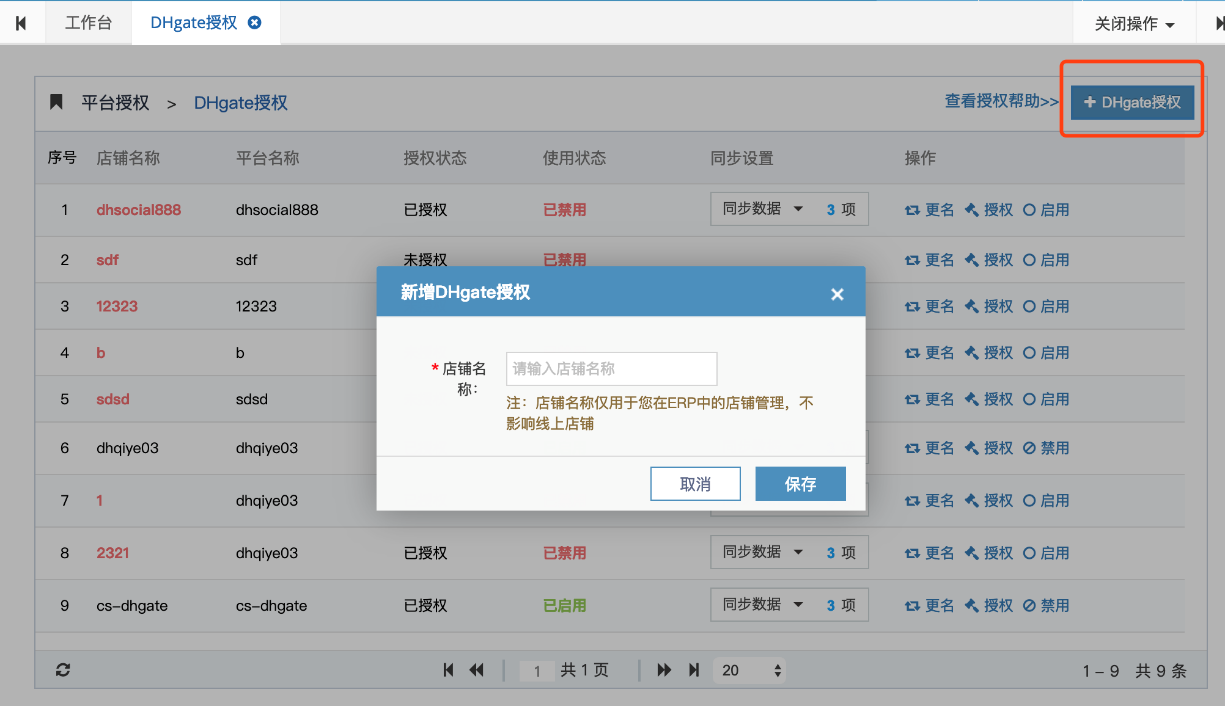Click 授权 in the row numbered 6
This screenshot has width=1225, height=706.
[989, 448]
